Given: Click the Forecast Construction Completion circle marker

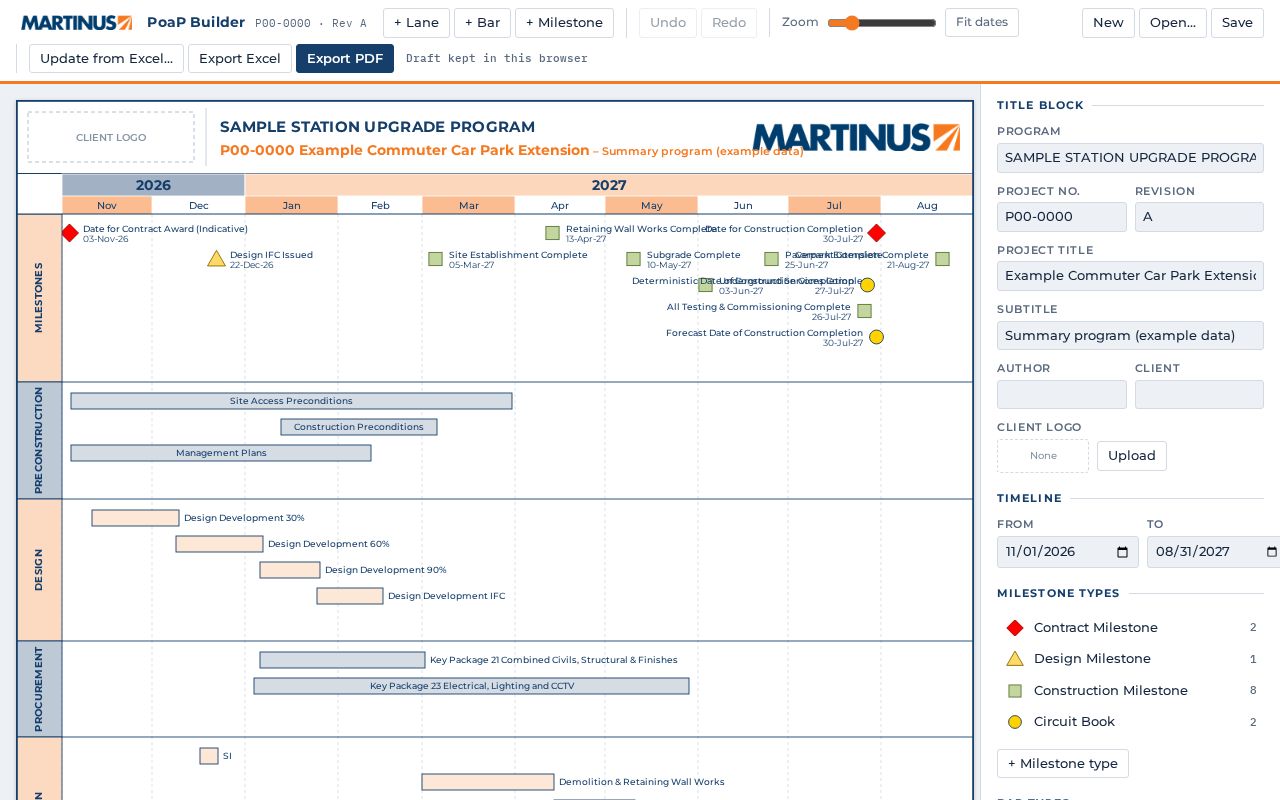Looking at the screenshot, I should tap(876, 337).
